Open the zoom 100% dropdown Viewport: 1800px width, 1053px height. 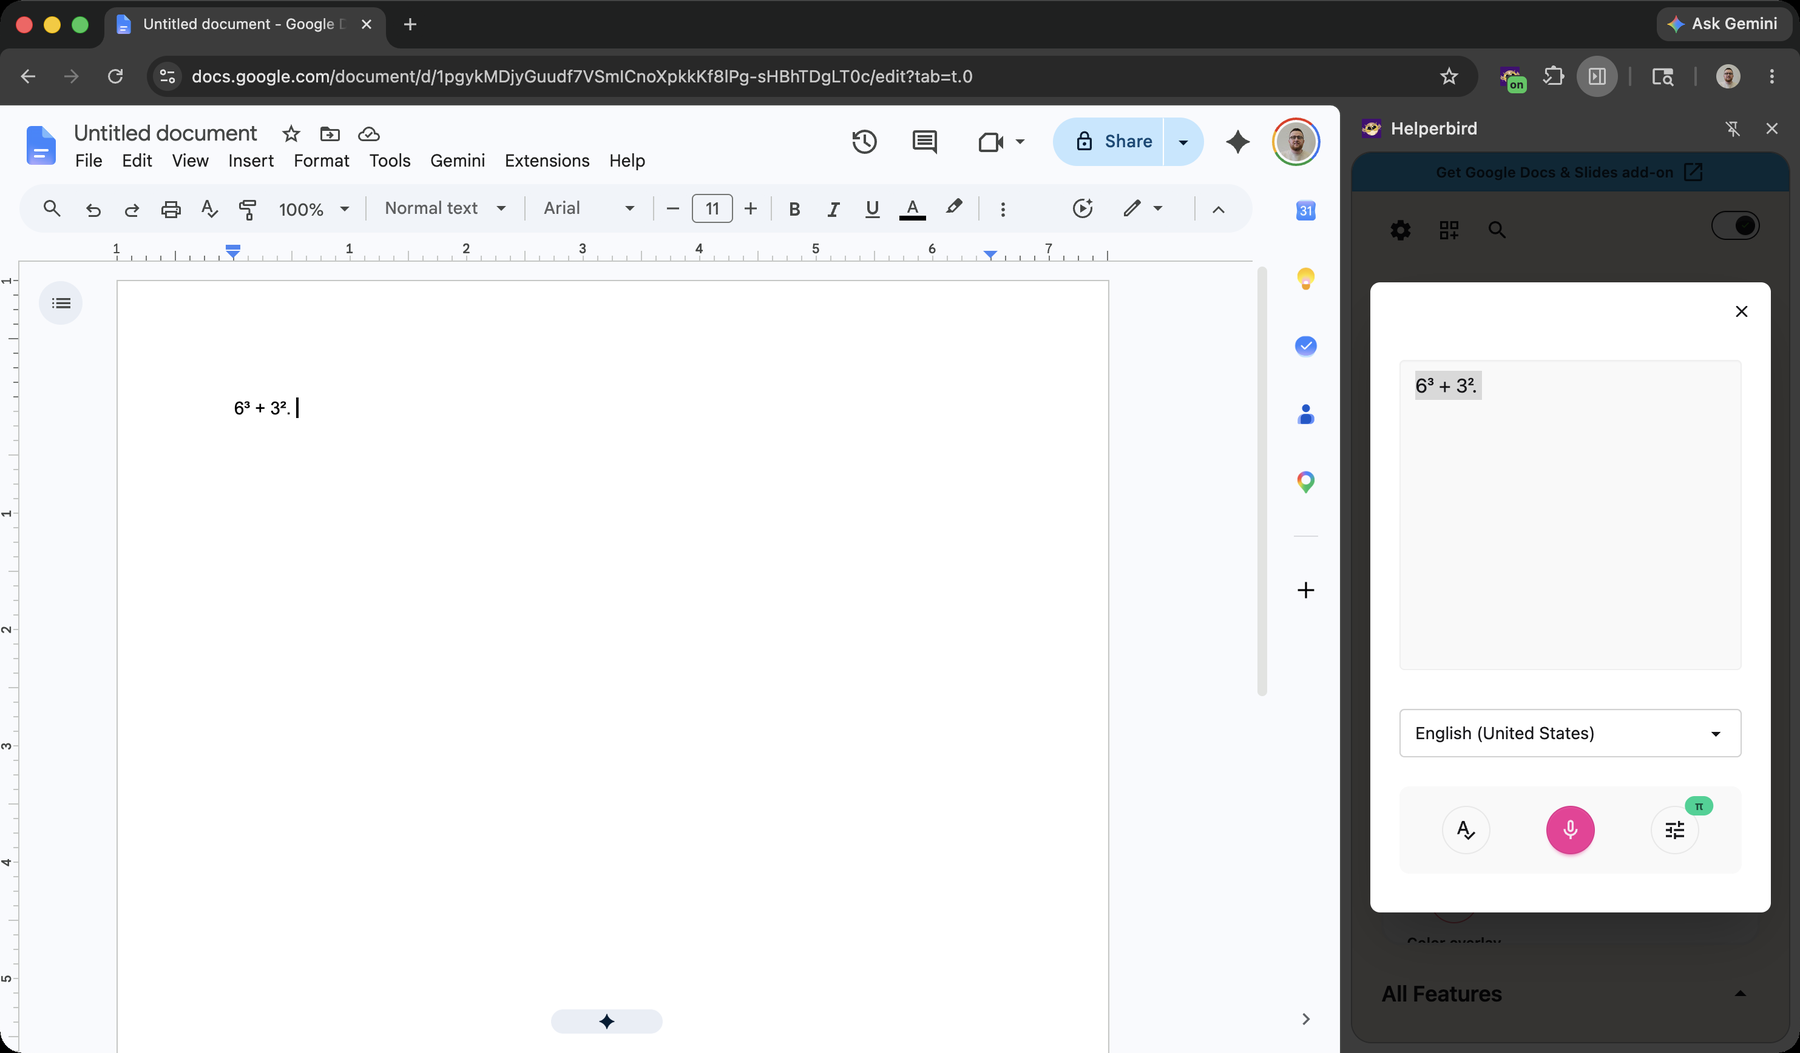pyautogui.click(x=313, y=209)
